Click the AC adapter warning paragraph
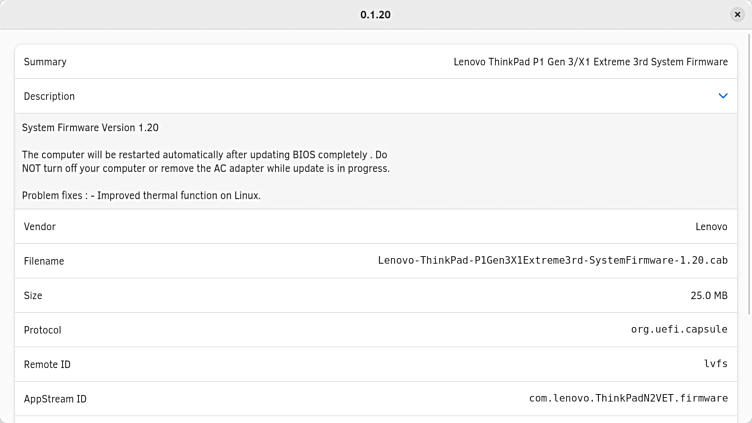Image resolution: width=752 pixels, height=423 pixels. click(x=205, y=162)
